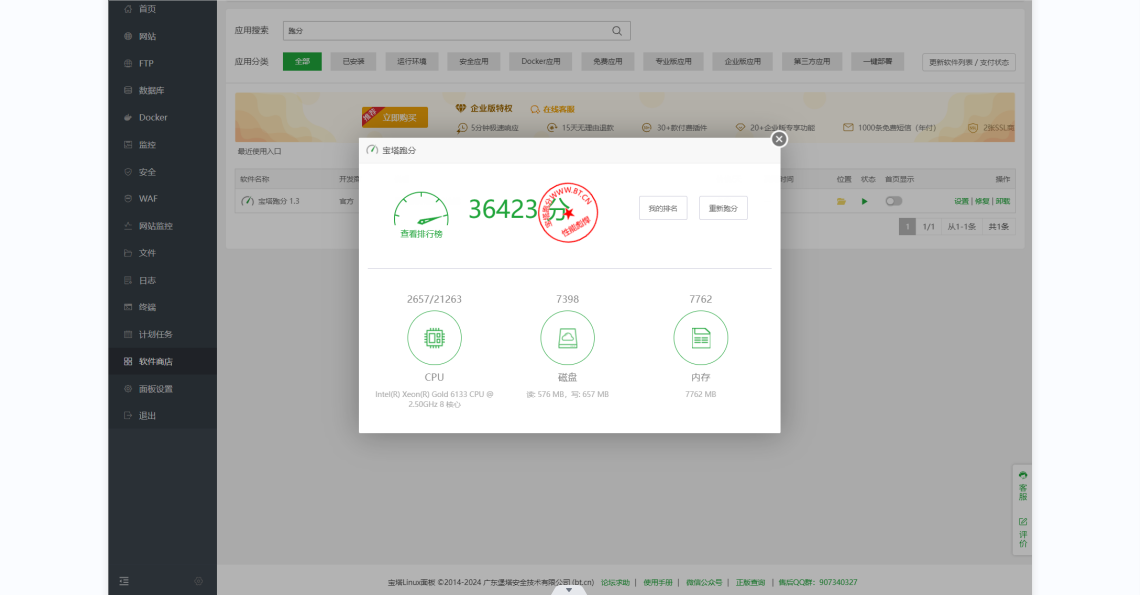Click 修复 repair link in the 宝塔跑分 row

pyautogui.click(x=982, y=201)
